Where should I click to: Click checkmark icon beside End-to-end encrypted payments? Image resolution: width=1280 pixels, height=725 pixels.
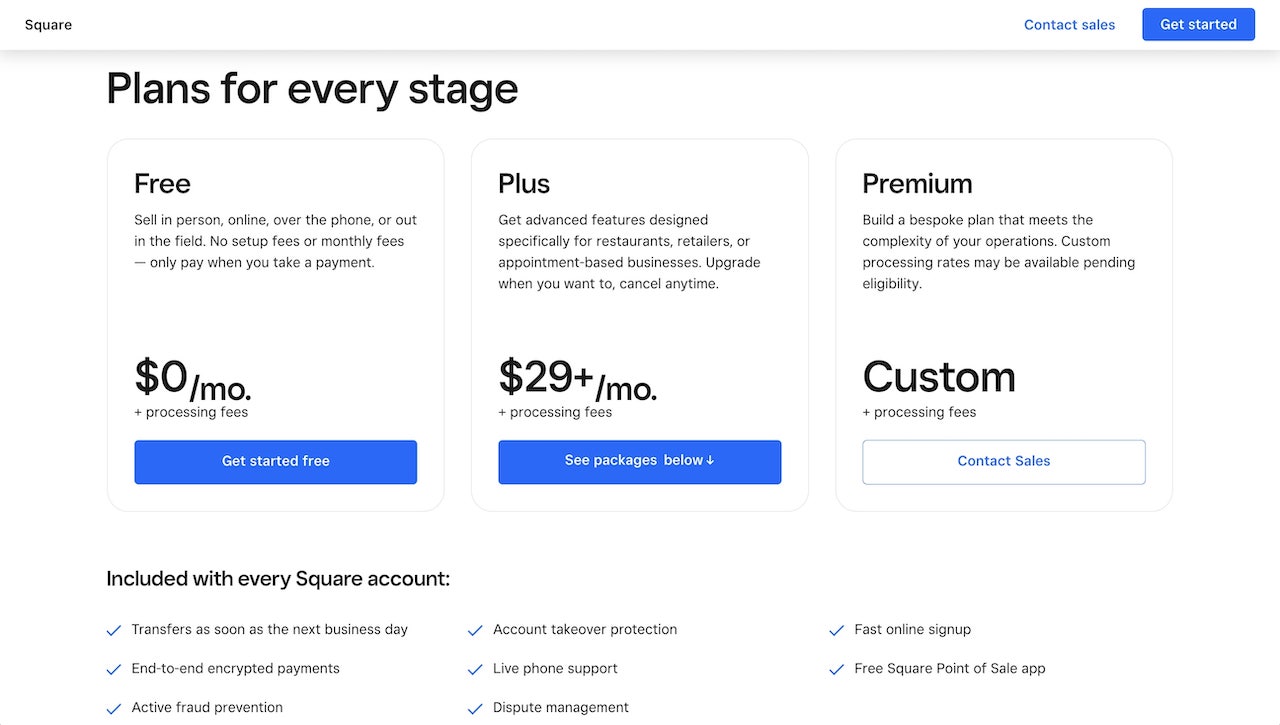114,669
